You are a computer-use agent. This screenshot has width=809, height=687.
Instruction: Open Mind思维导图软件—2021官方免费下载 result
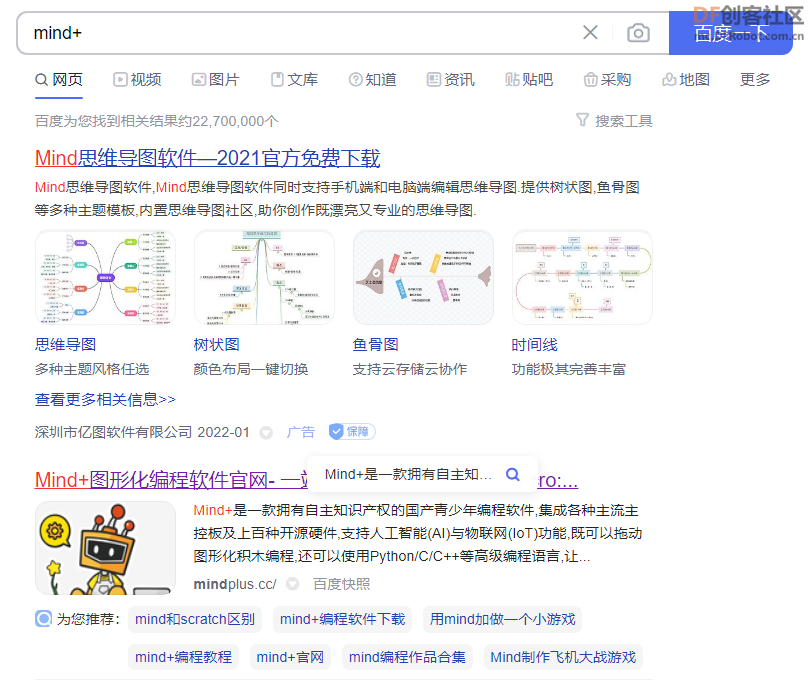pyautogui.click(x=207, y=158)
